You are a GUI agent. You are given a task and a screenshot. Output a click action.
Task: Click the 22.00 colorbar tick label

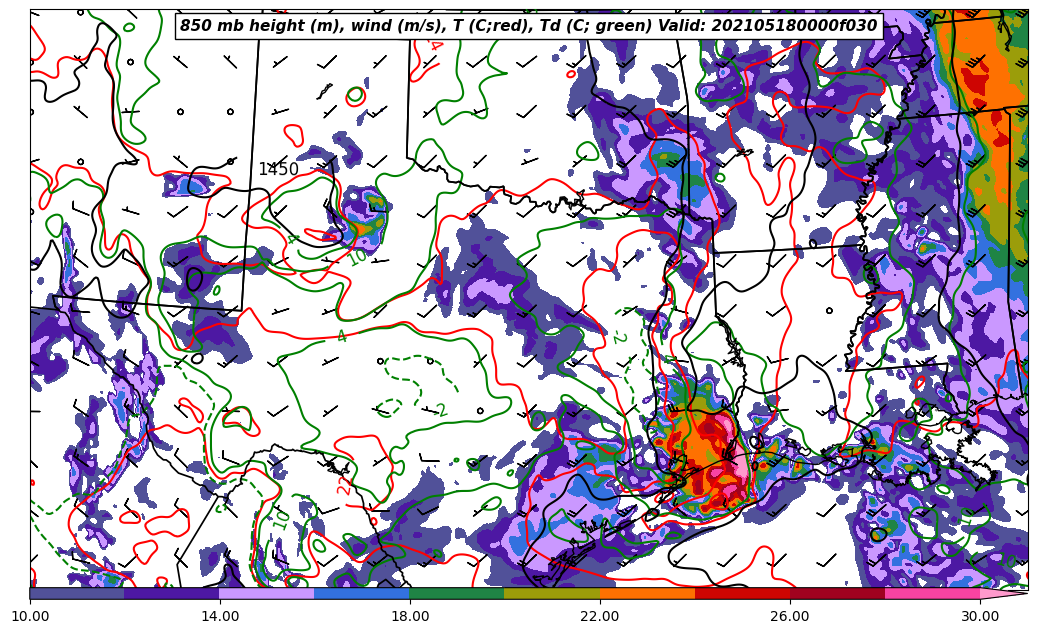click(600, 617)
